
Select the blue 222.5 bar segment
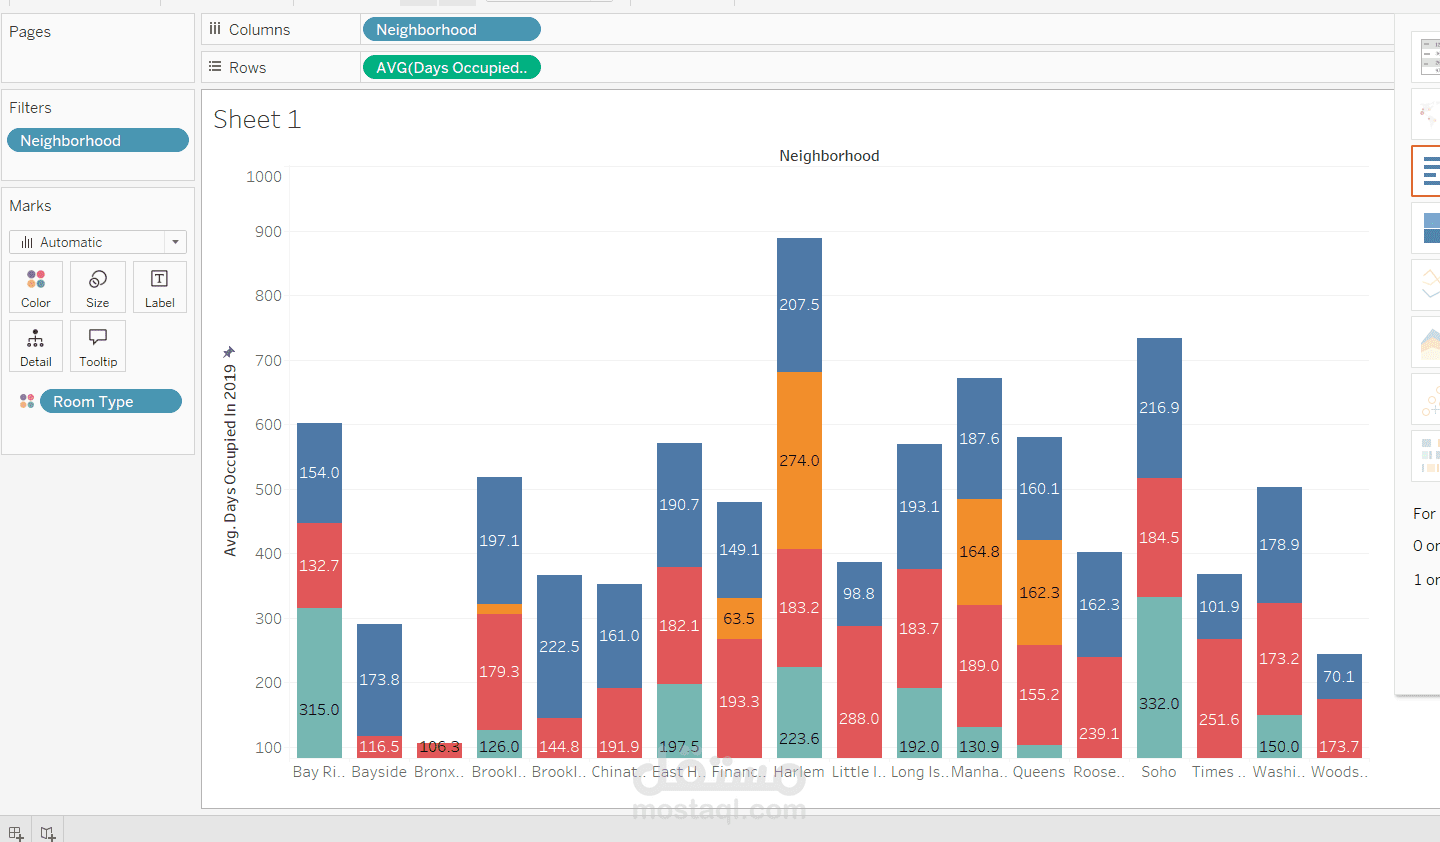click(559, 646)
